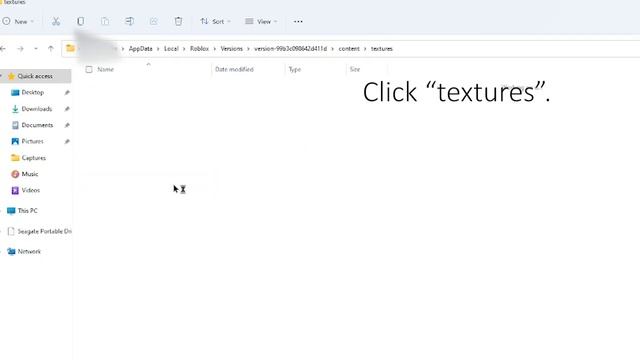The width and height of the screenshot is (640, 360).
Task: Open Downloads in the navigation pane
Action: pos(37,109)
